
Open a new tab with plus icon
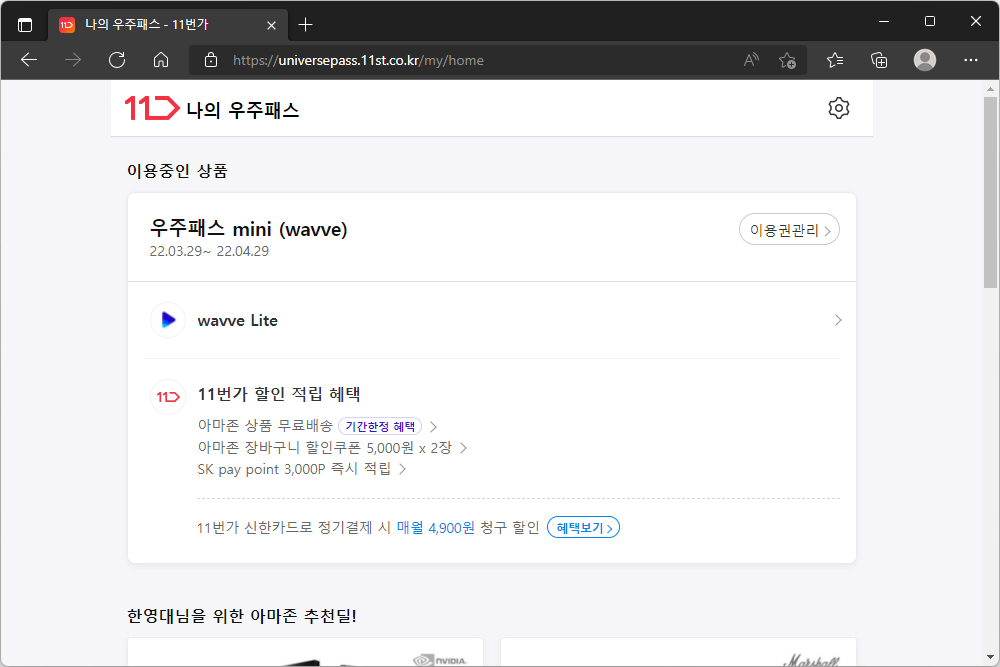click(x=305, y=25)
